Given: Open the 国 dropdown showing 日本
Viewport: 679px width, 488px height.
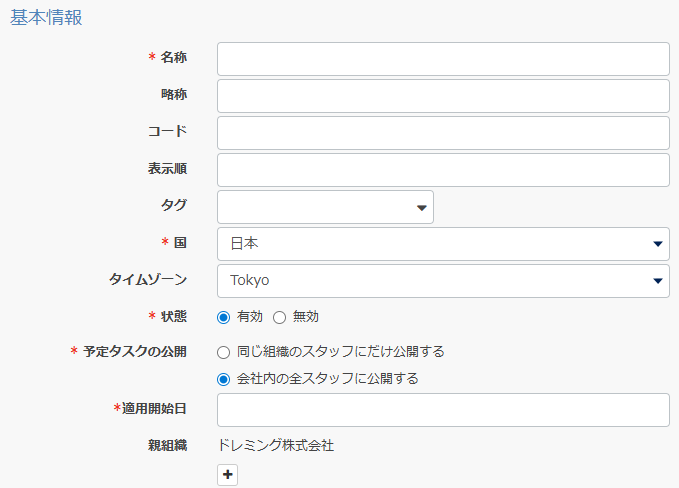Looking at the screenshot, I should point(443,244).
